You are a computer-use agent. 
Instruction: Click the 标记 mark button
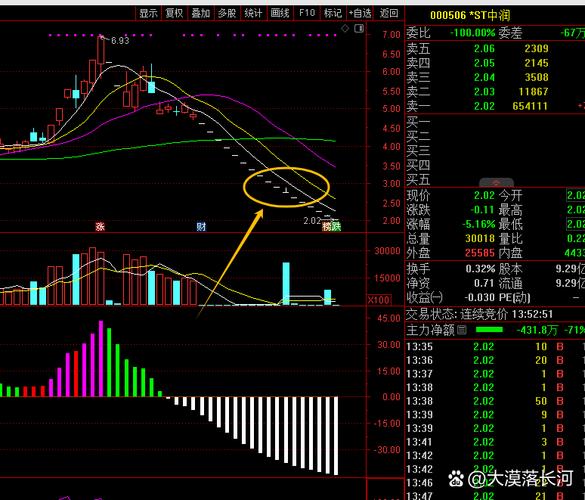[333, 13]
